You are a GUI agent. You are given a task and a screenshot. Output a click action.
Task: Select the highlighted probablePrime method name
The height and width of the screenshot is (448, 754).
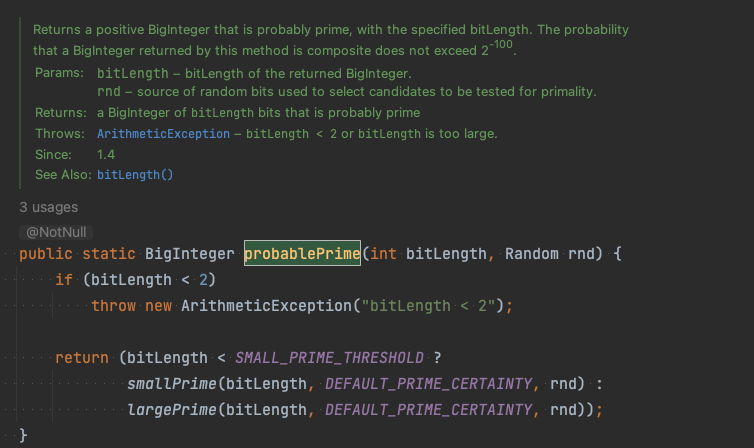[x=302, y=253]
